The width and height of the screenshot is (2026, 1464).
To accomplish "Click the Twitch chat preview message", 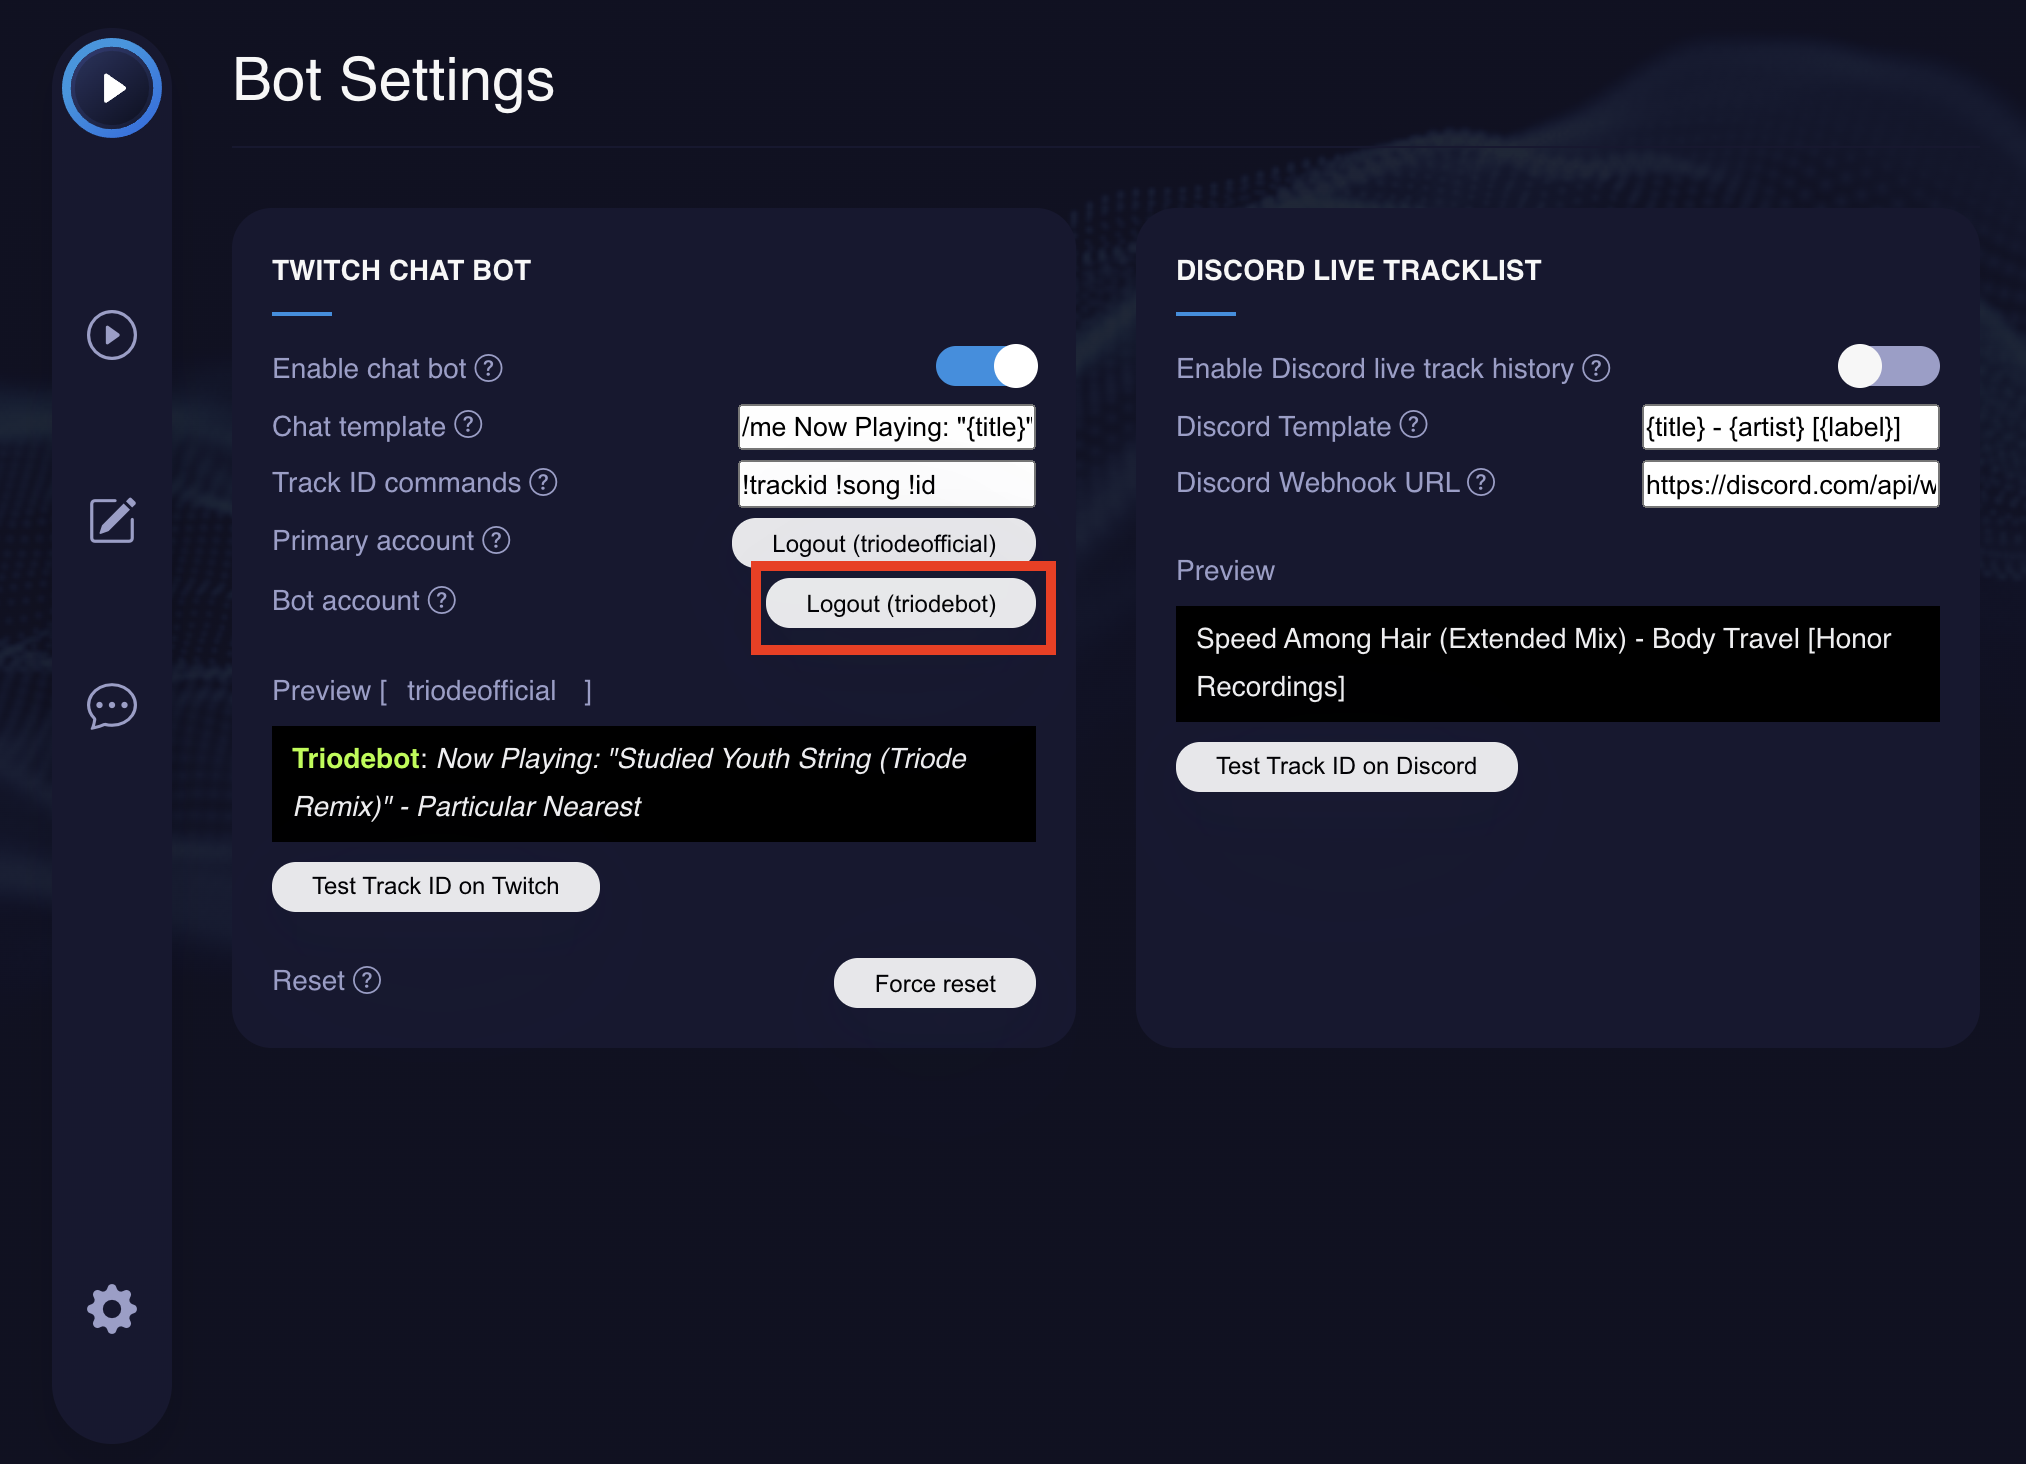I will pos(654,783).
